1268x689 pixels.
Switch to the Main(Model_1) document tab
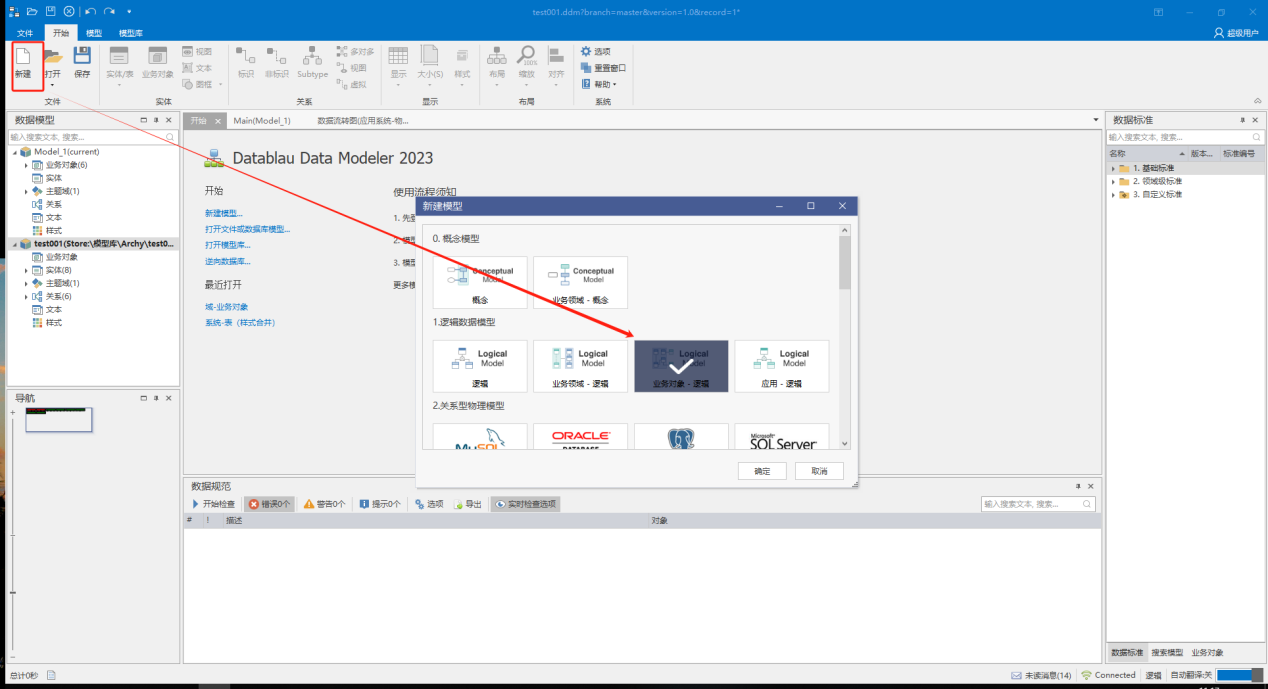pos(262,121)
